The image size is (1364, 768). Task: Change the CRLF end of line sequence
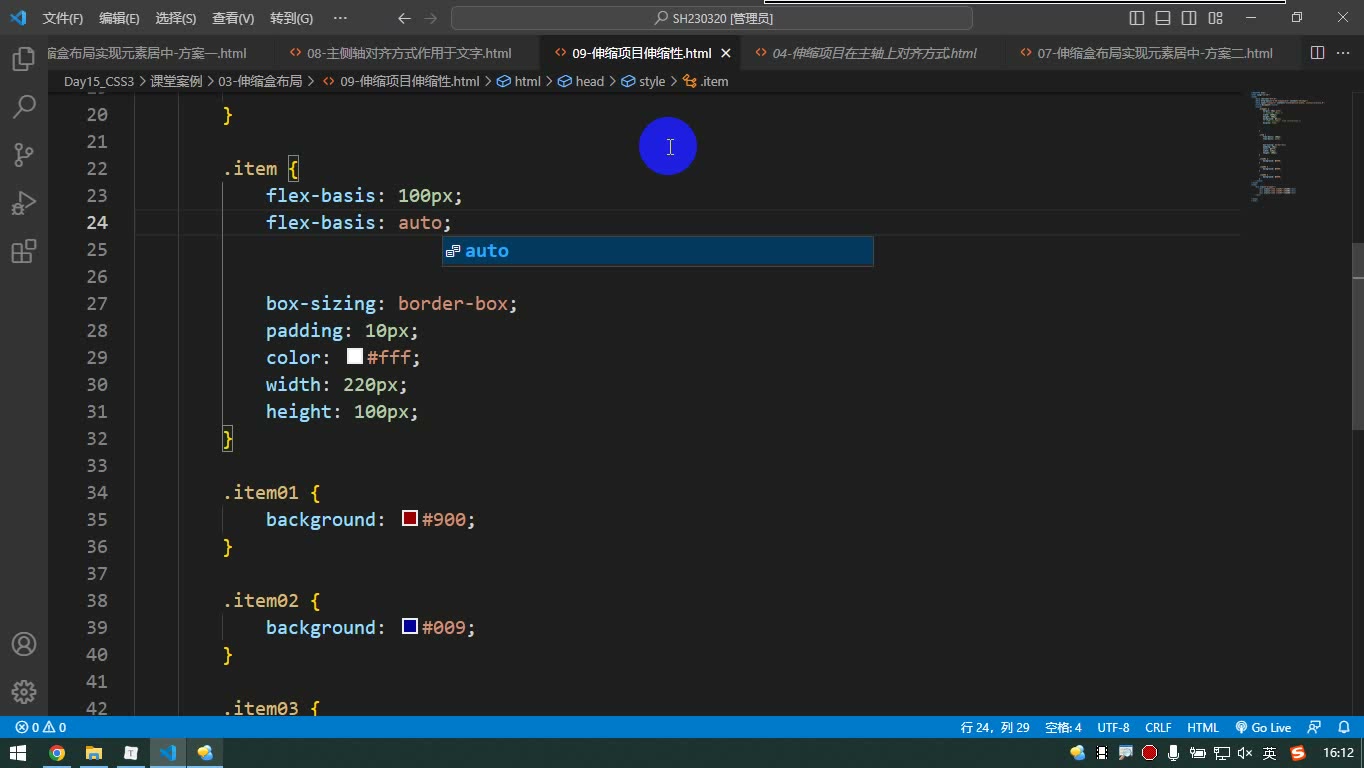coord(1158,727)
